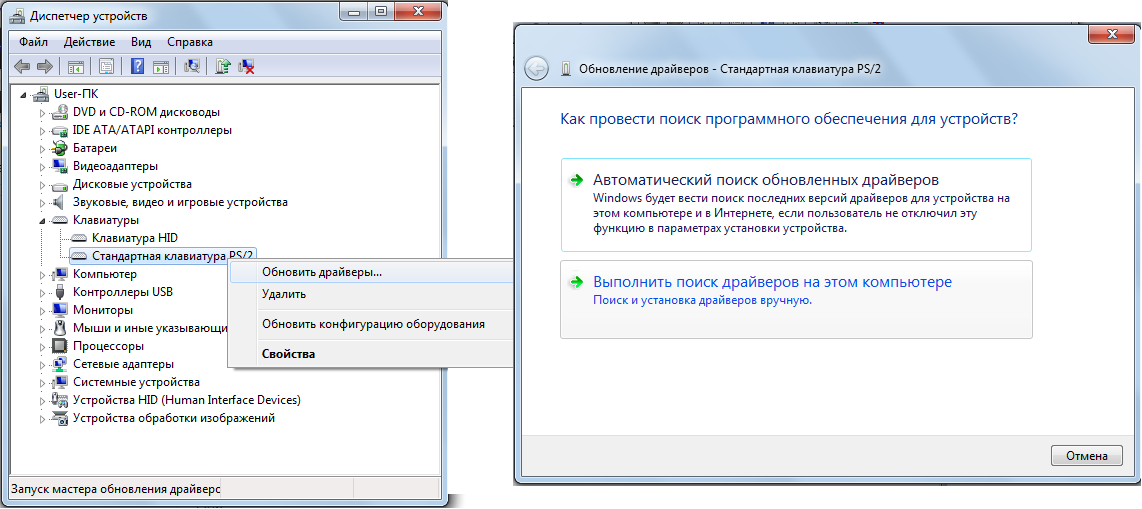Expand the Системные устройства node

click(x=42, y=382)
